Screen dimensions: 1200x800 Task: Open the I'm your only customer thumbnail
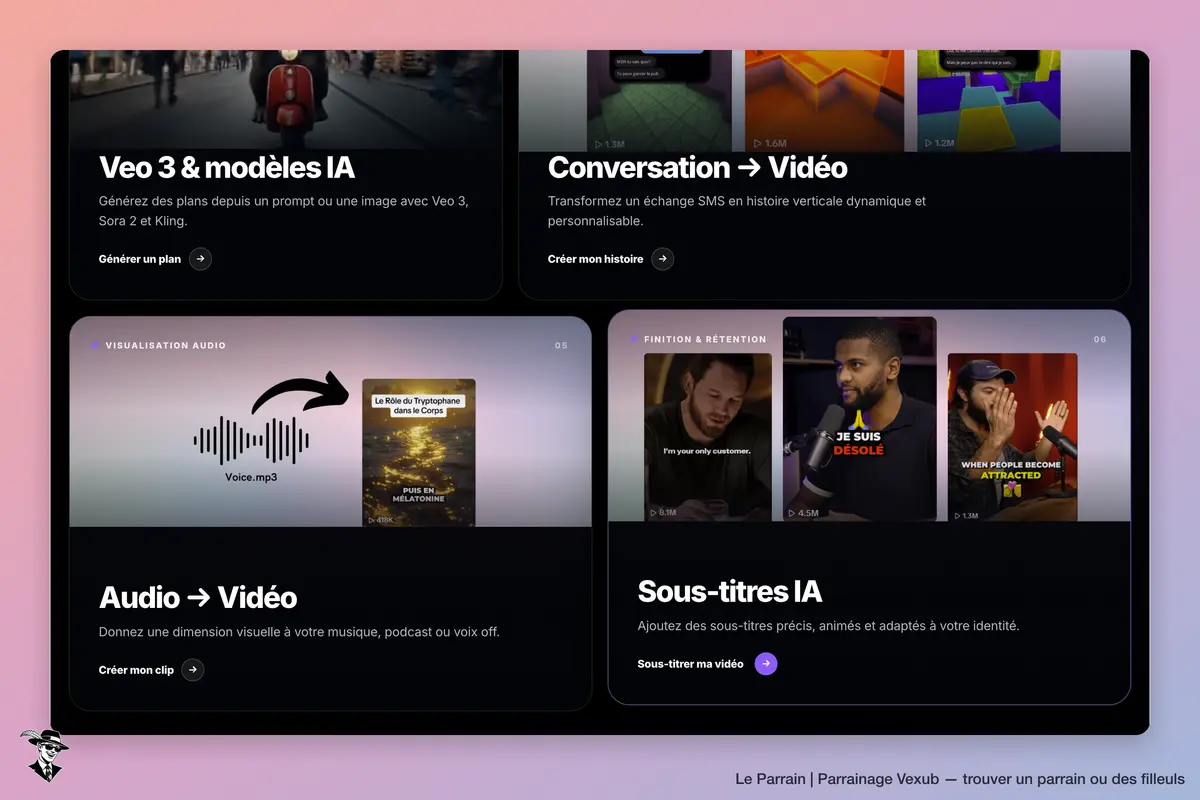708,437
